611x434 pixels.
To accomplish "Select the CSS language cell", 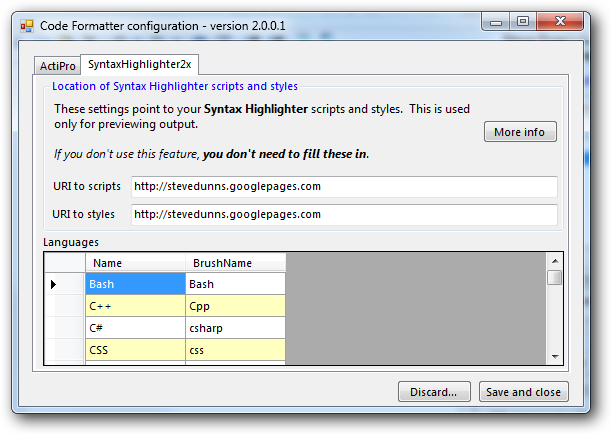I will point(135,349).
